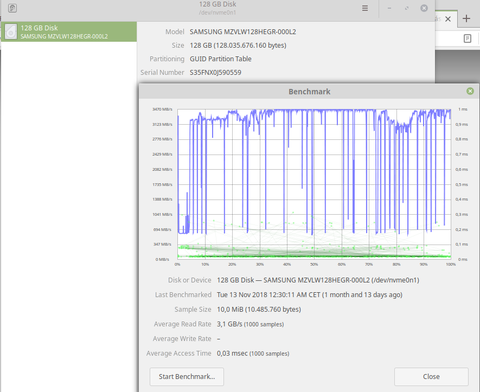Screen dimensions: 480x392
Task: Click the Last Benchmarked date value
Action: pyautogui.click(x=310, y=295)
